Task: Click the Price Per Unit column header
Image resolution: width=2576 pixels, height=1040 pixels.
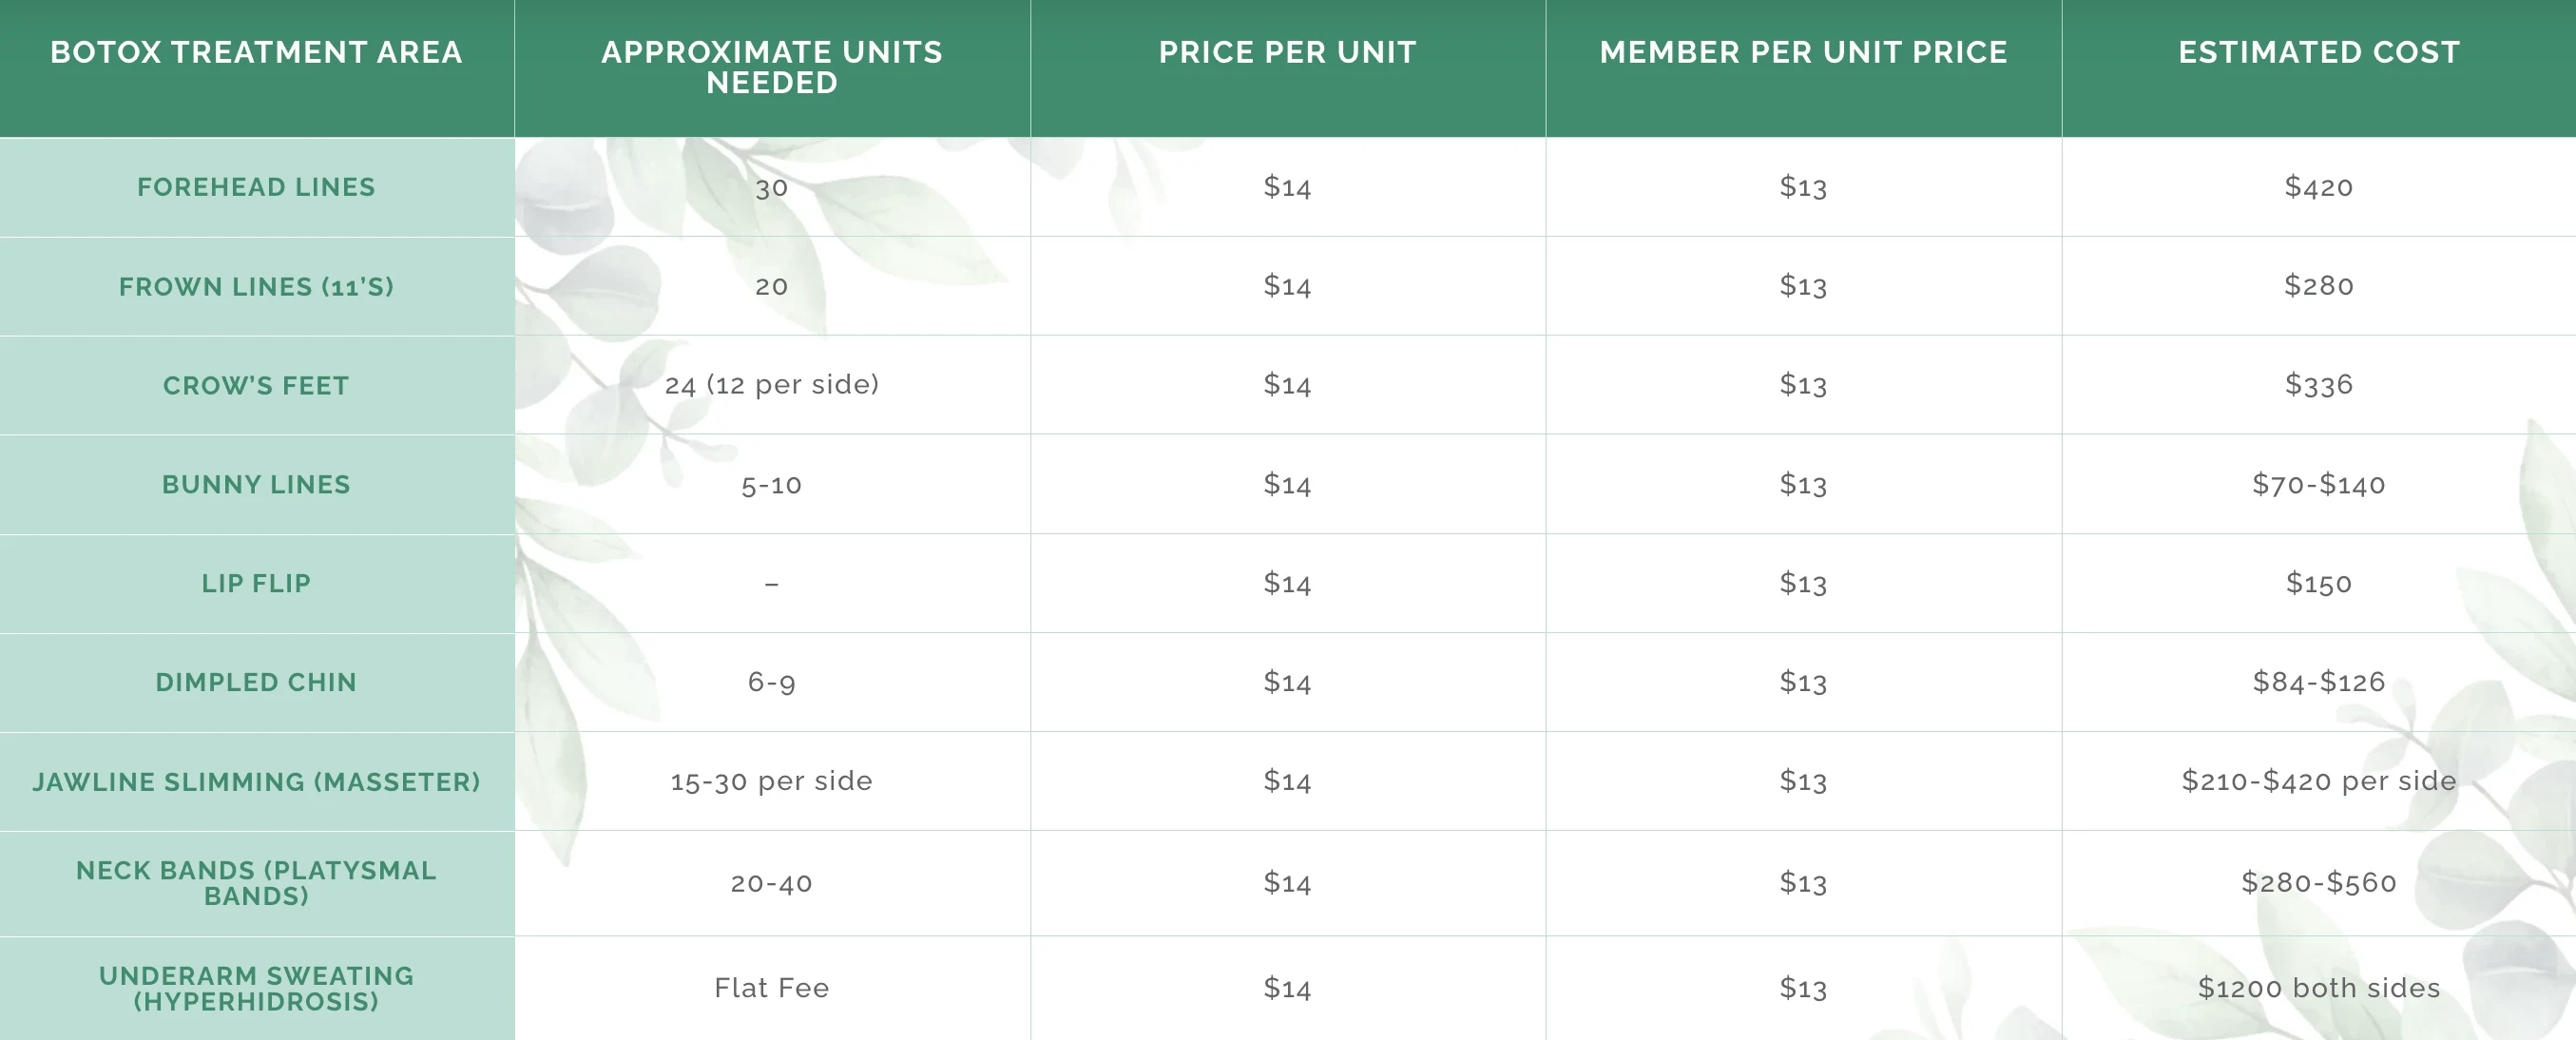Action: click(1287, 52)
